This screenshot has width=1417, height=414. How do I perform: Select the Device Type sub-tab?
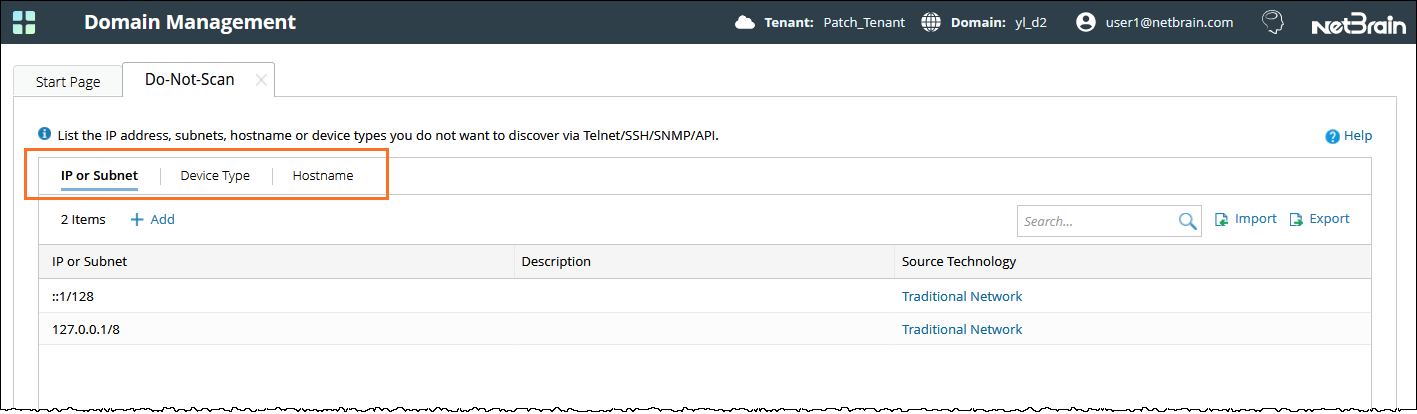point(215,176)
